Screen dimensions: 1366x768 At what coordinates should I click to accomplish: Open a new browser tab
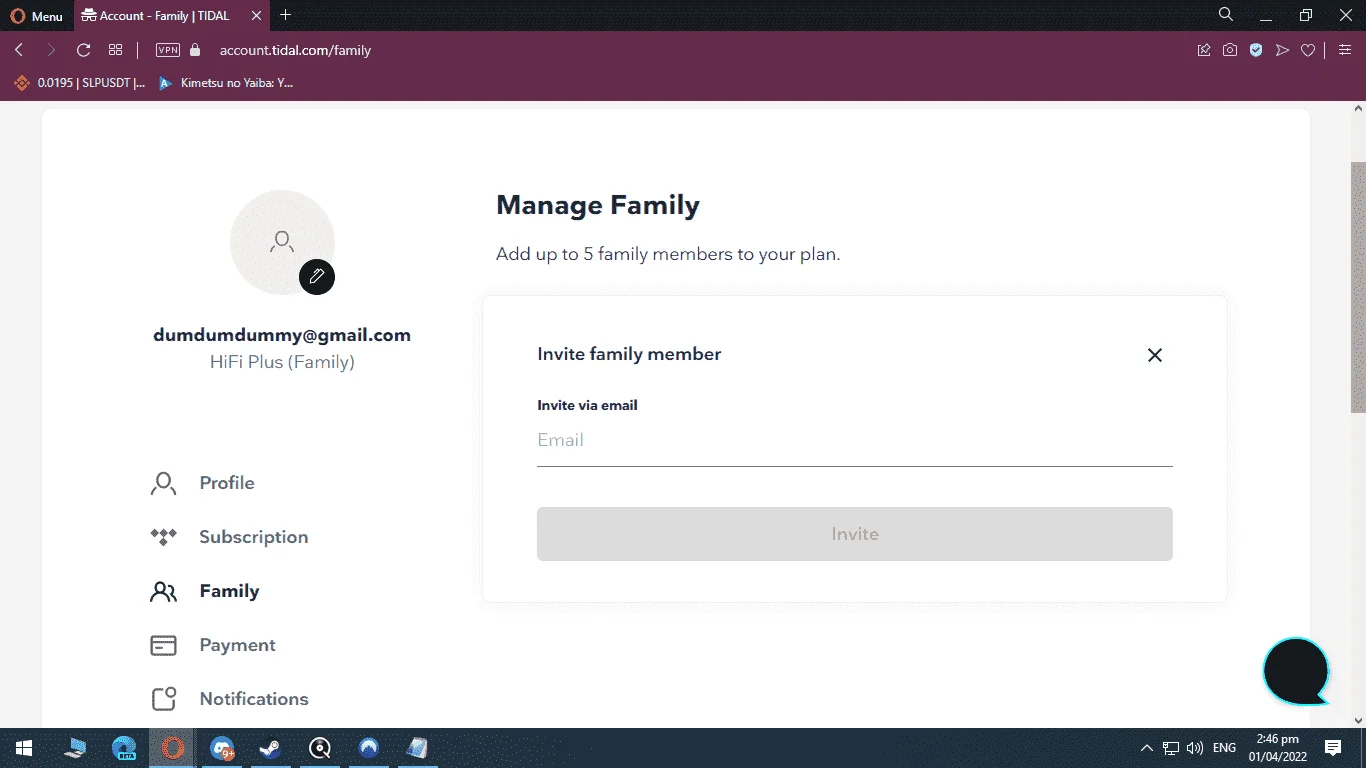pos(286,15)
